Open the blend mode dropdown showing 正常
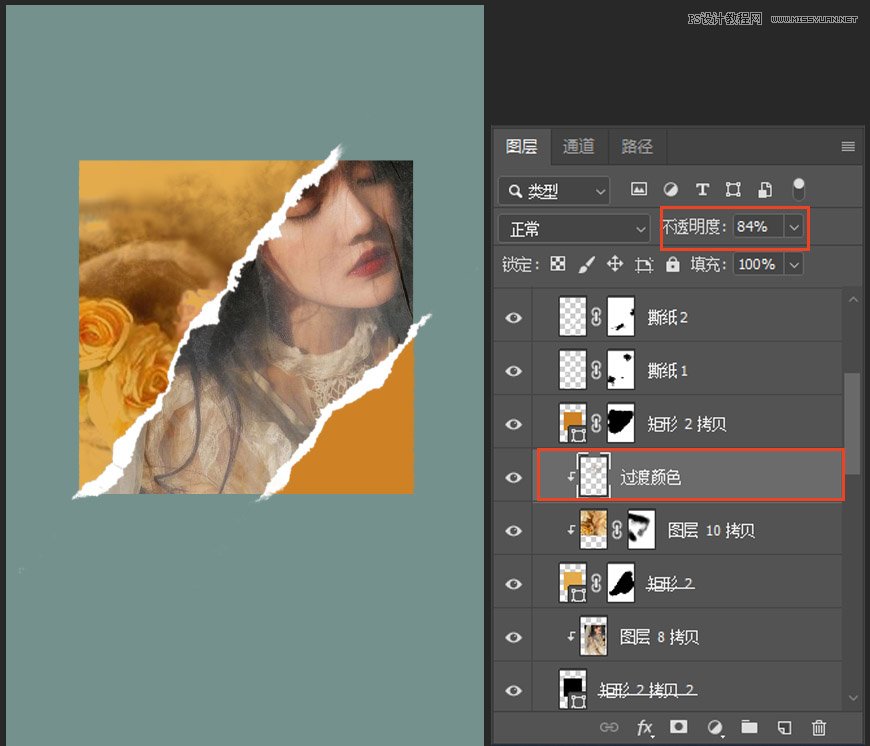 coord(573,228)
